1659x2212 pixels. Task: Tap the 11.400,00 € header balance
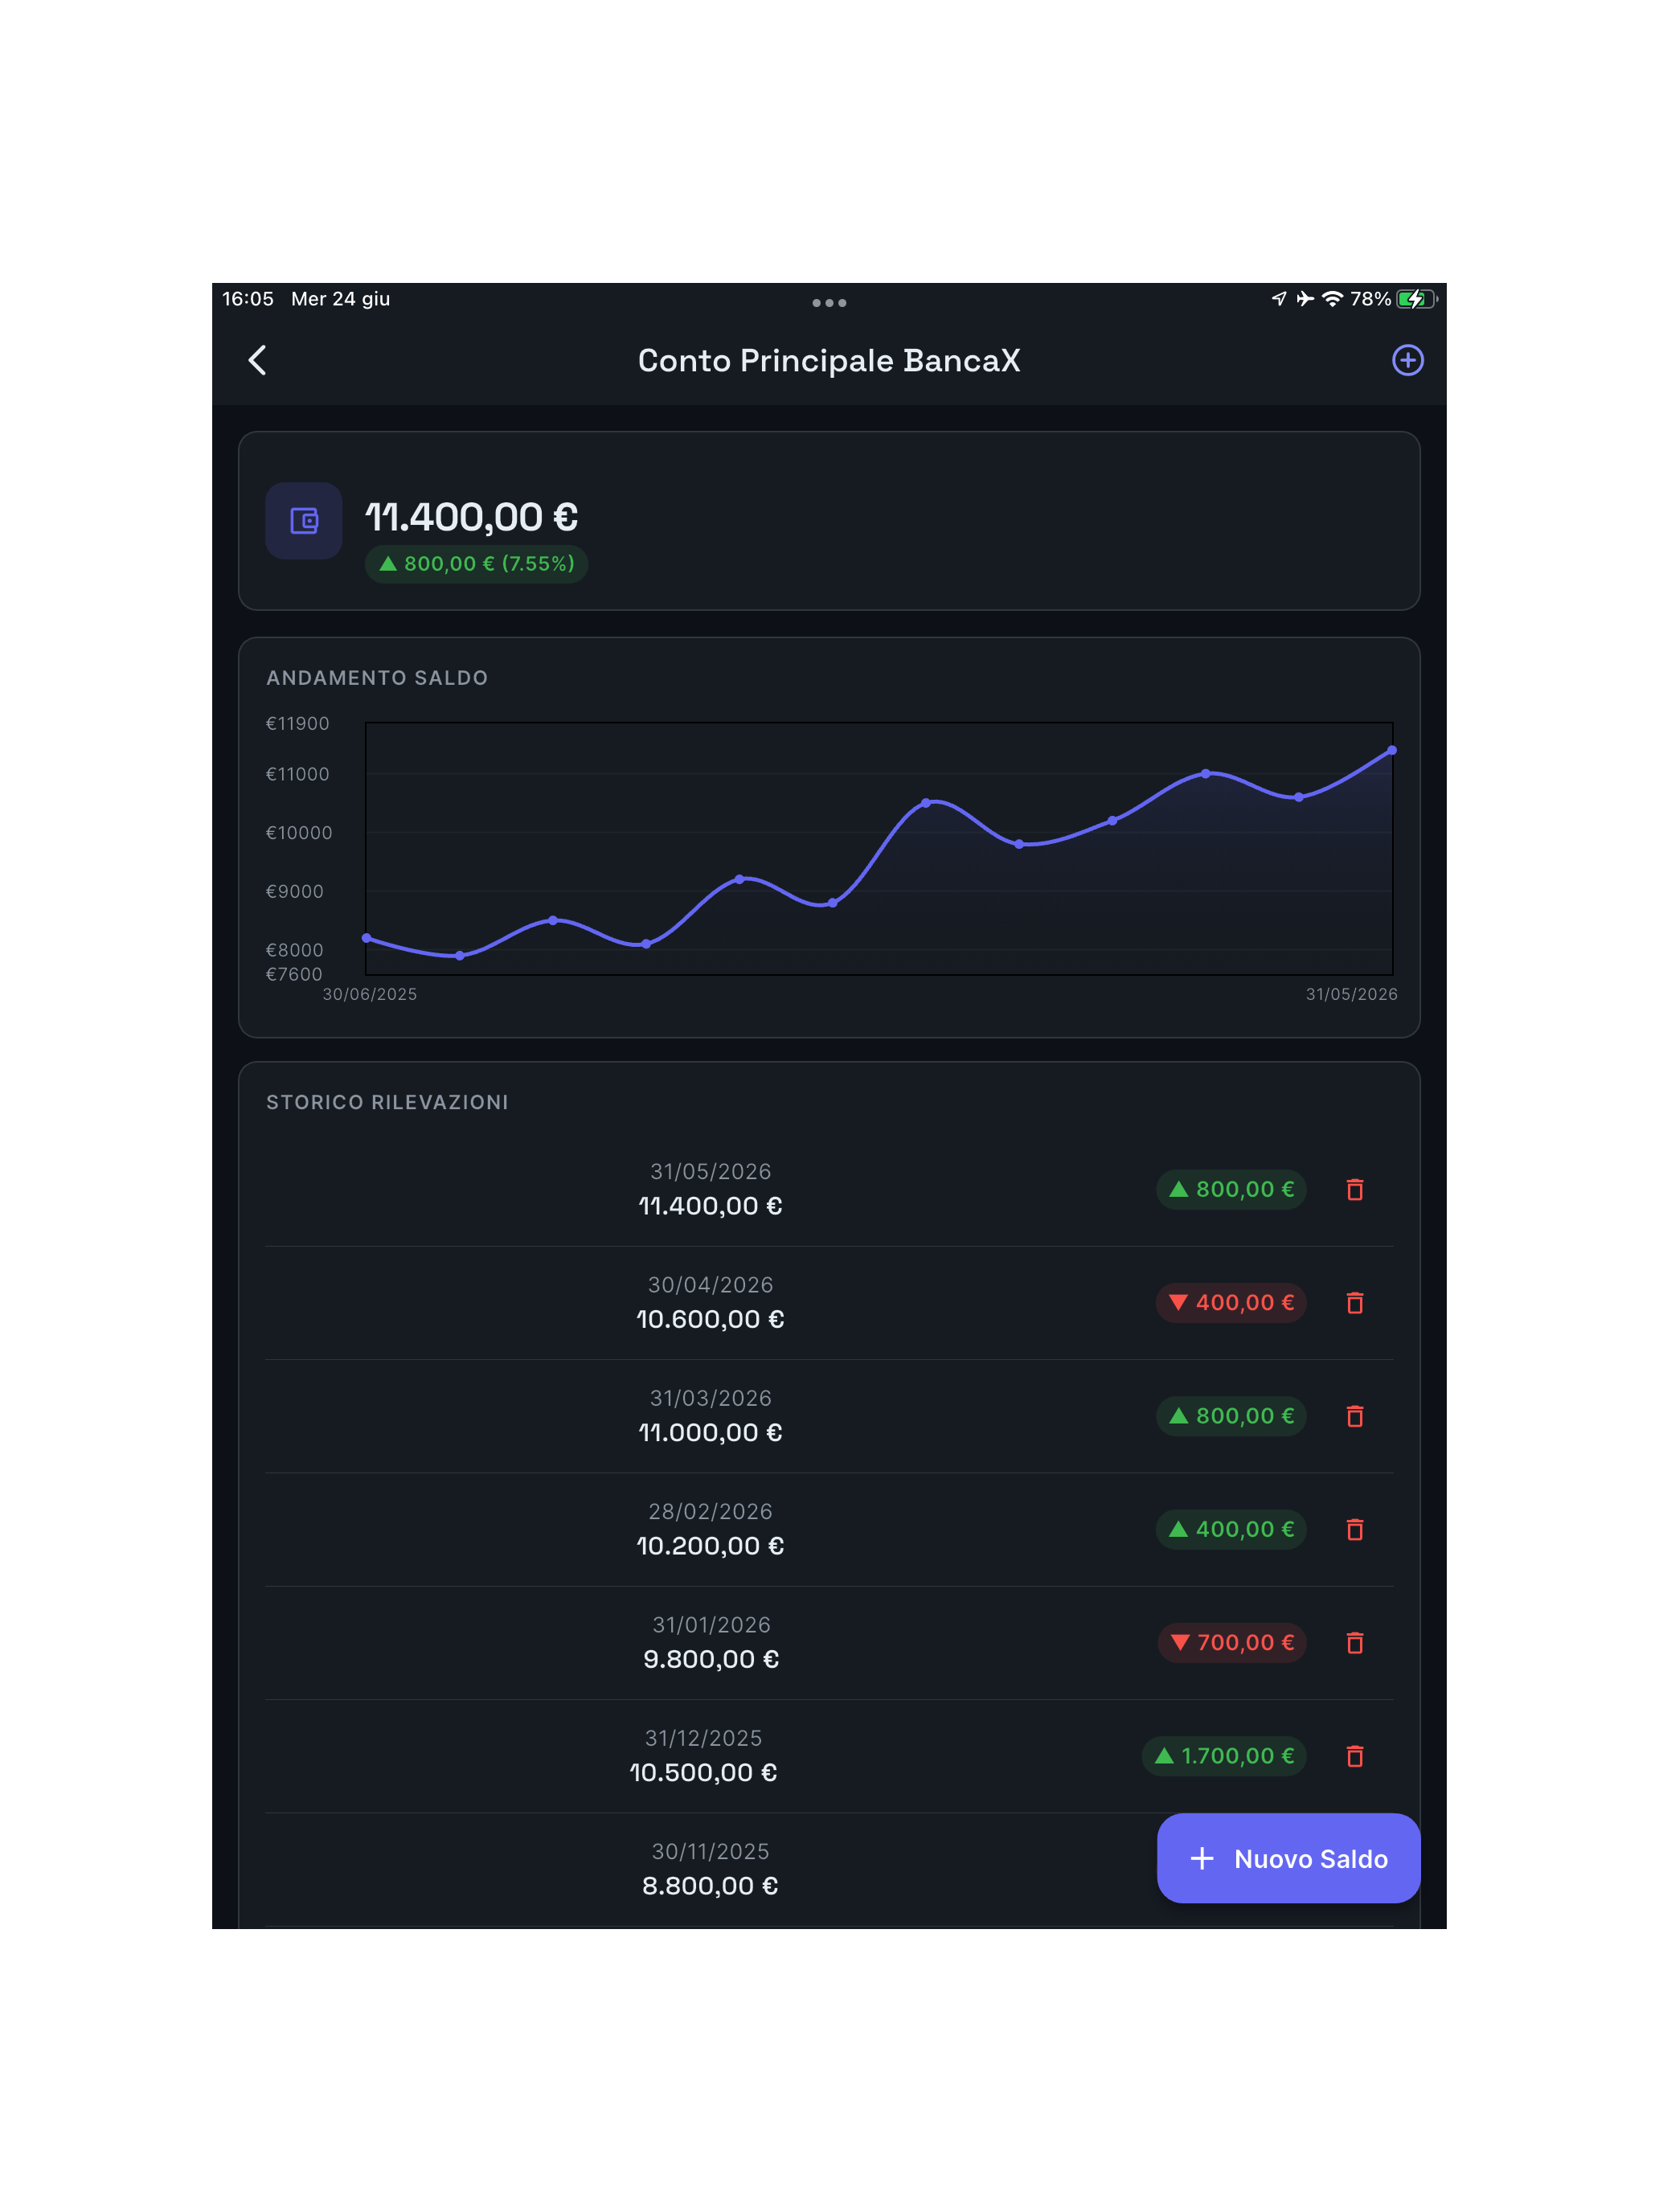pos(471,517)
